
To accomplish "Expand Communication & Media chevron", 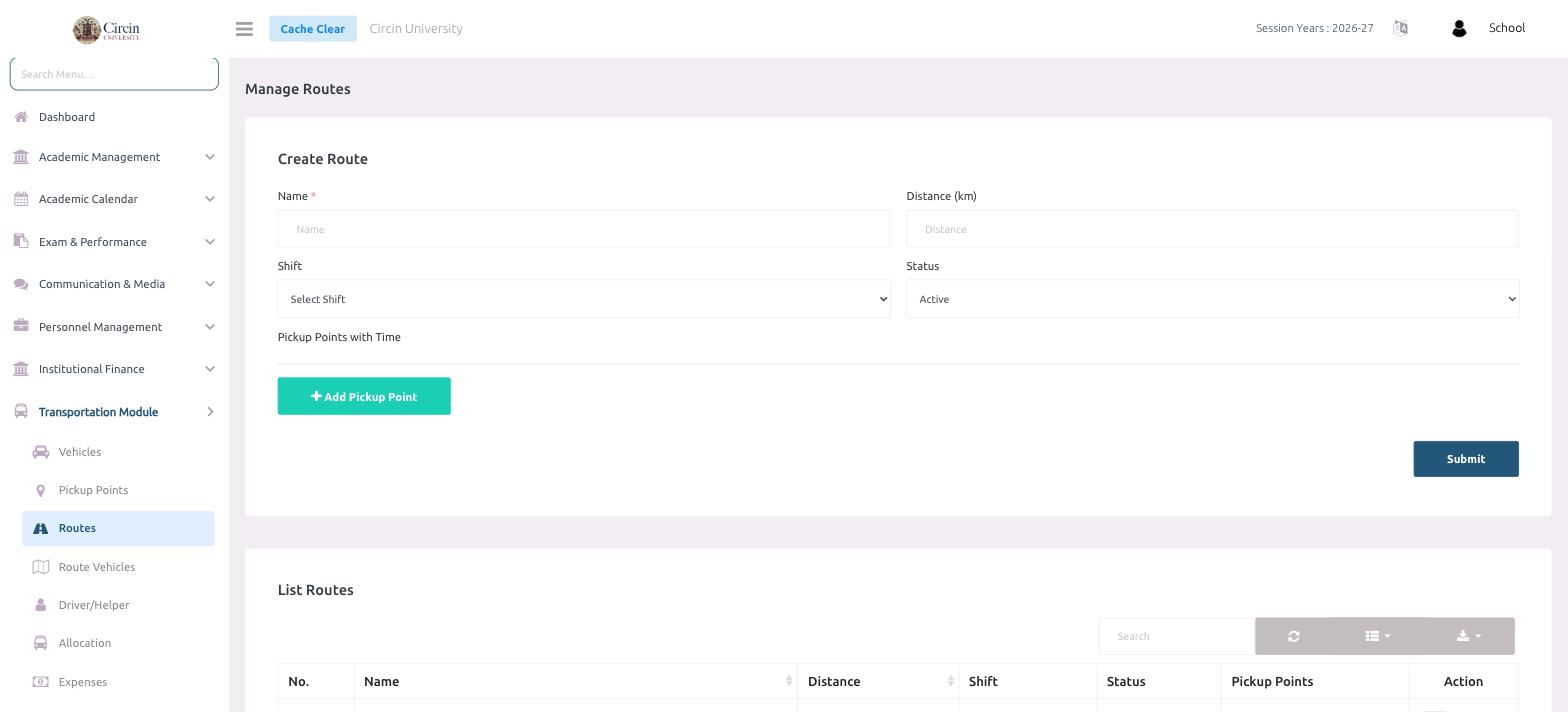I will click(210, 284).
